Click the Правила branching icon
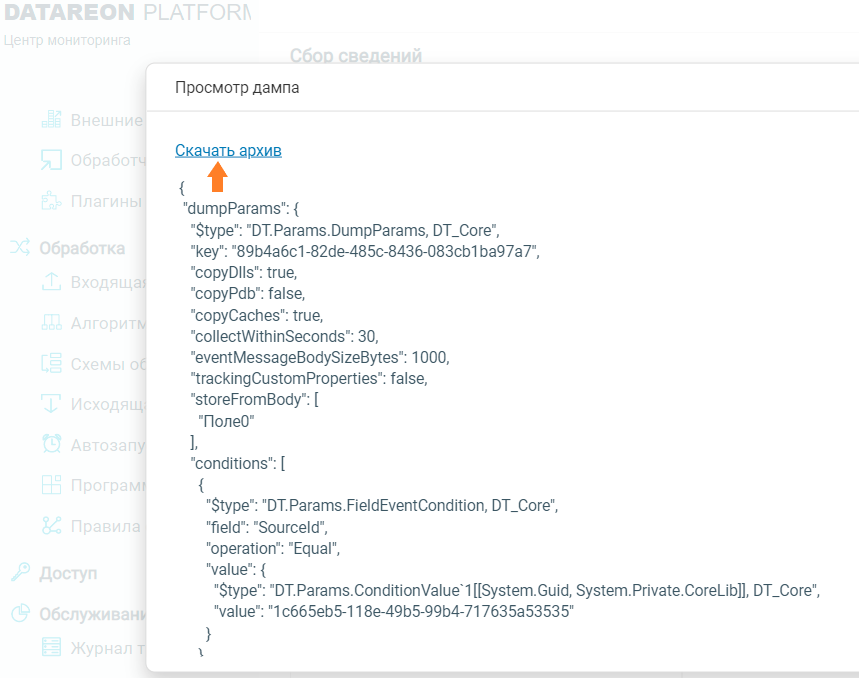 click(x=51, y=525)
